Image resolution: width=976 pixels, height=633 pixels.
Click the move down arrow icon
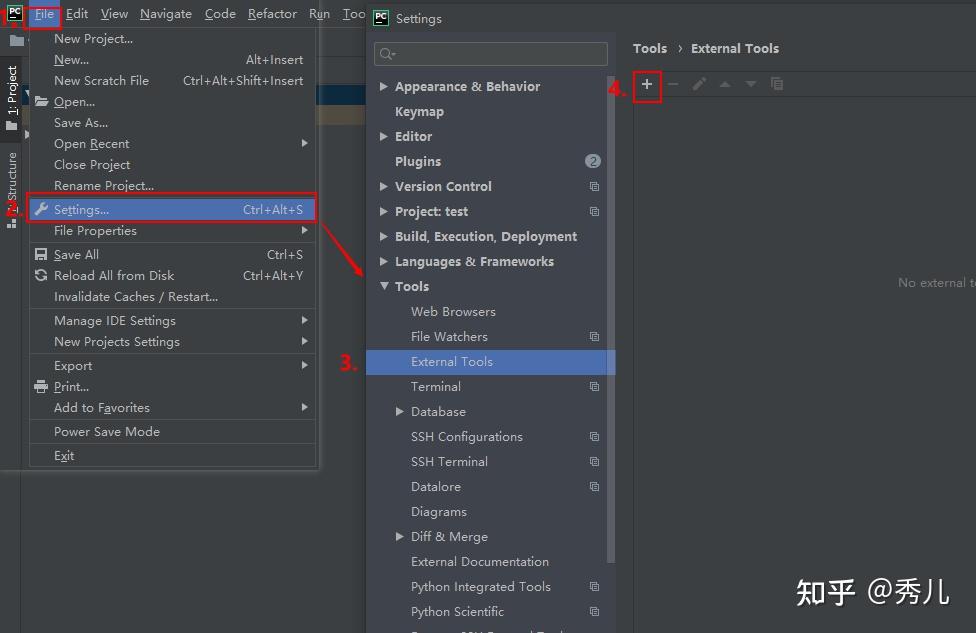pos(751,85)
